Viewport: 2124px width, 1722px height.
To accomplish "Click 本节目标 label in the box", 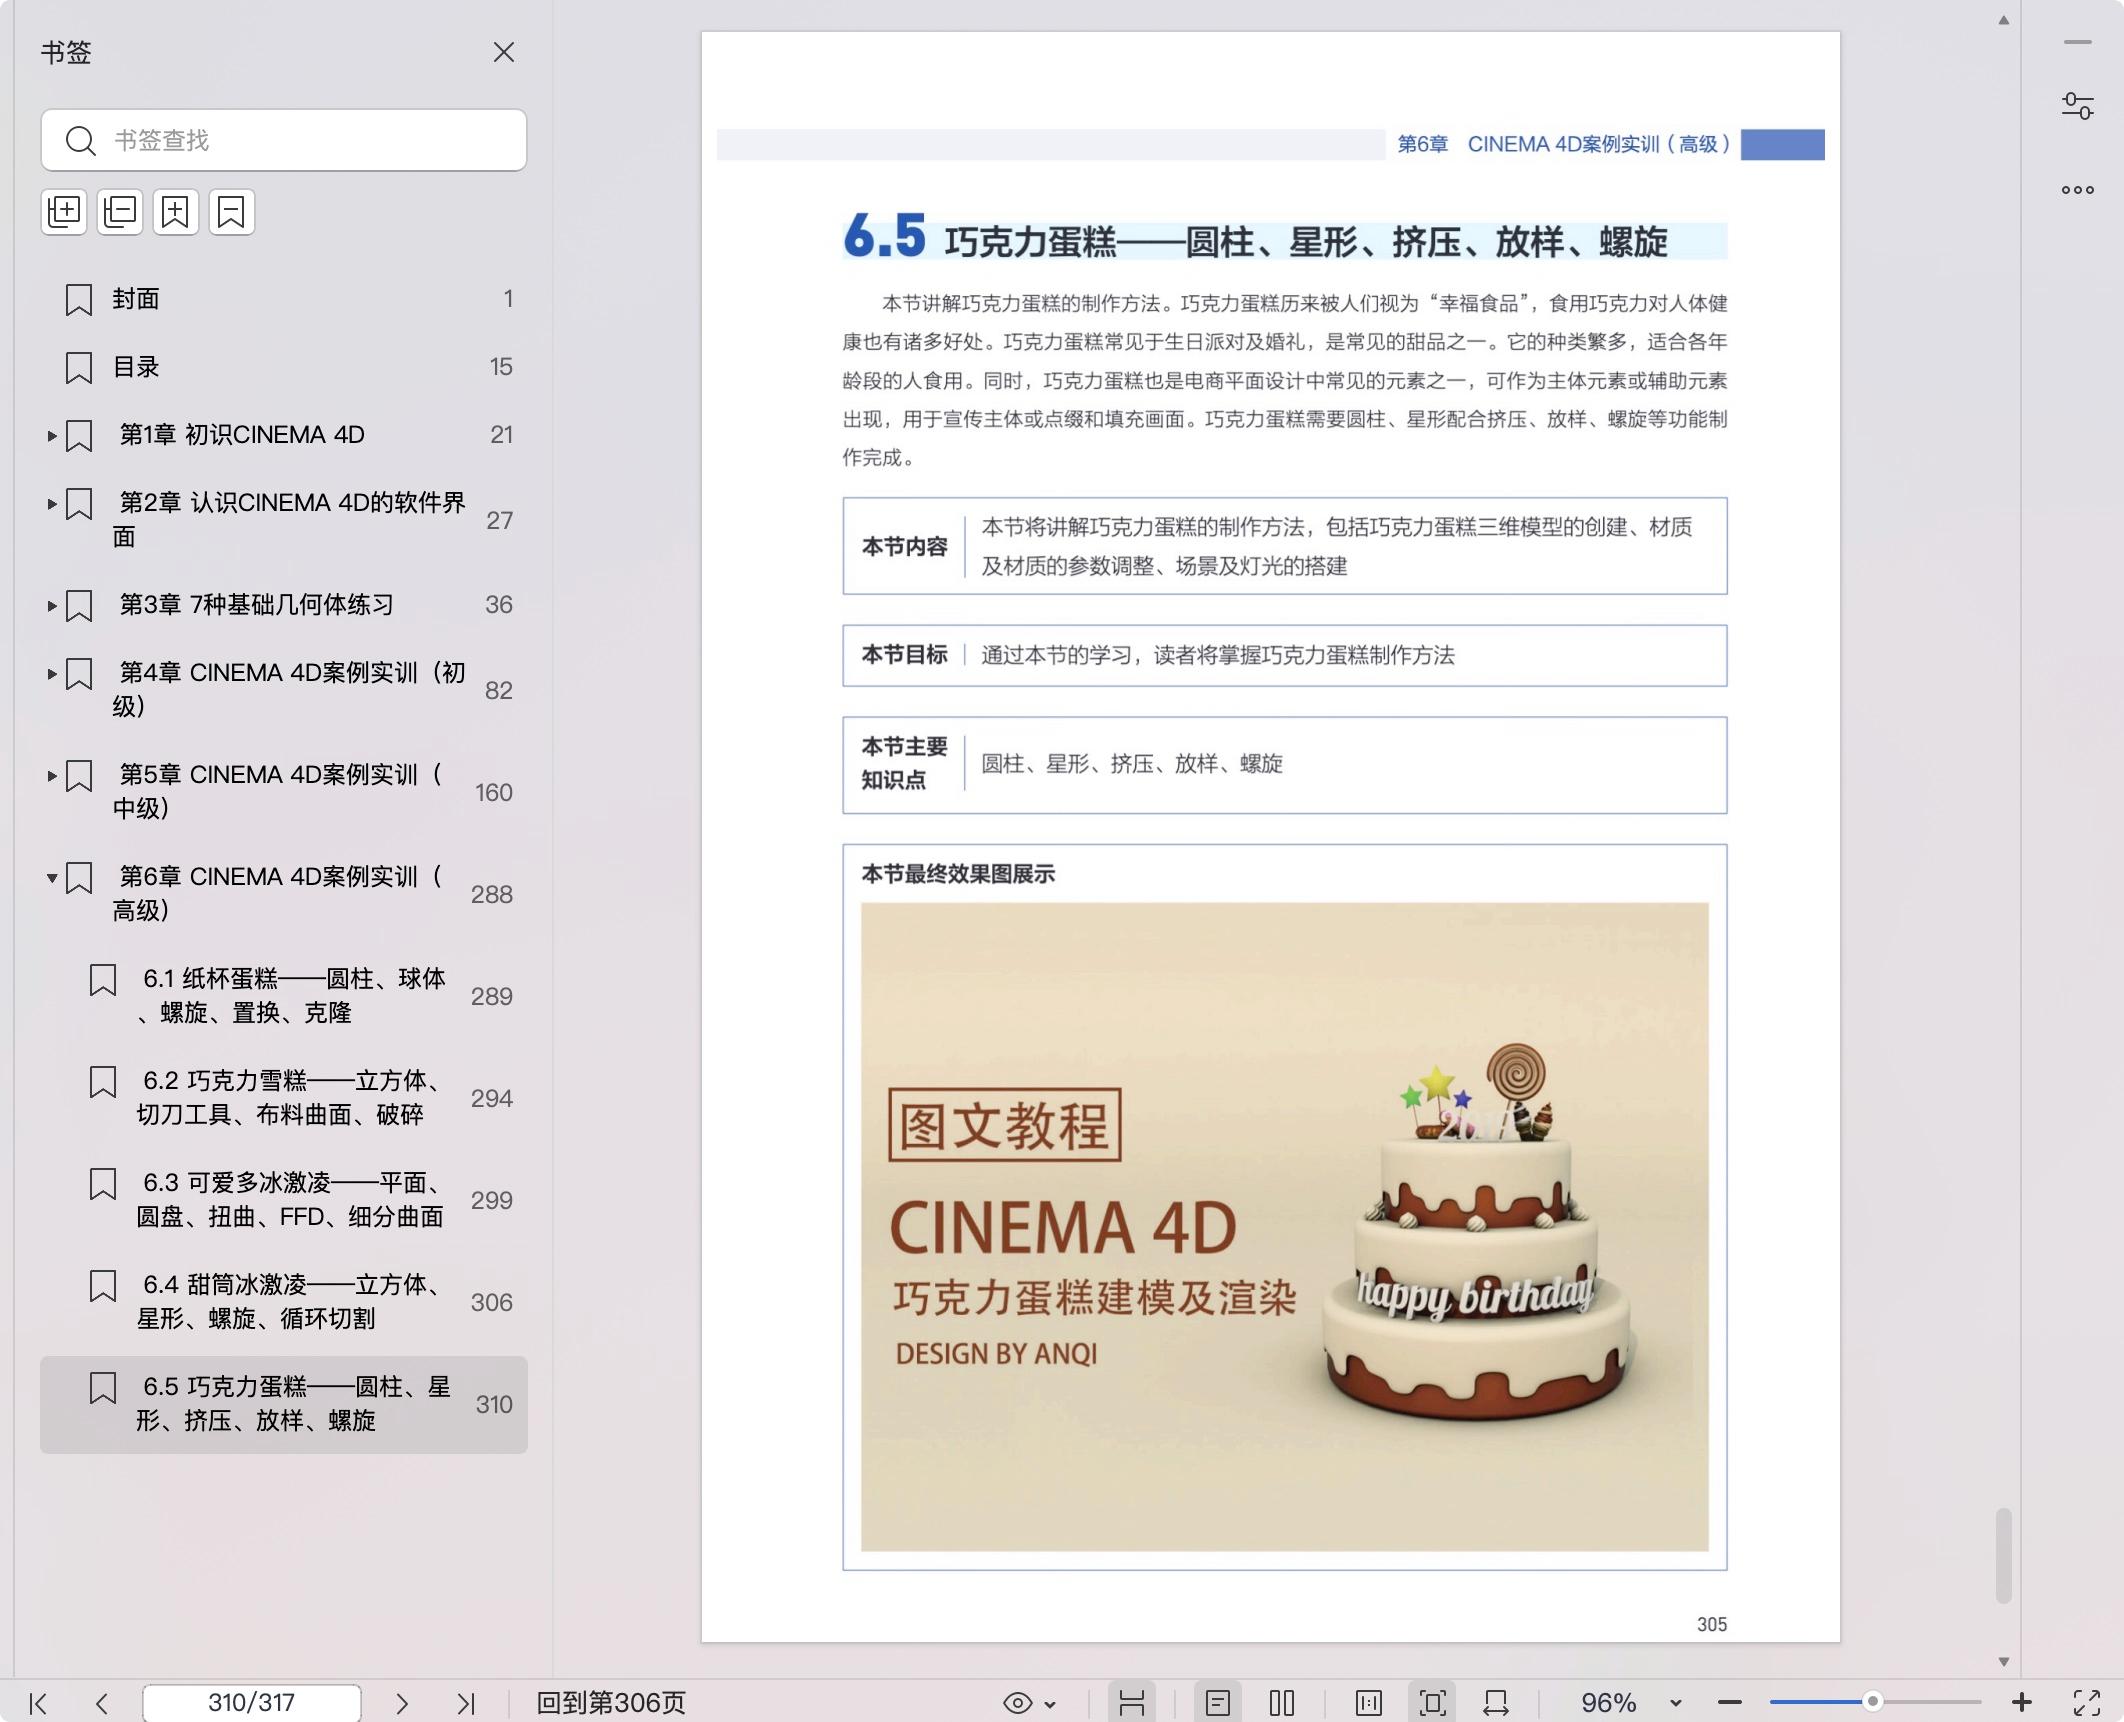I will coord(904,655).
